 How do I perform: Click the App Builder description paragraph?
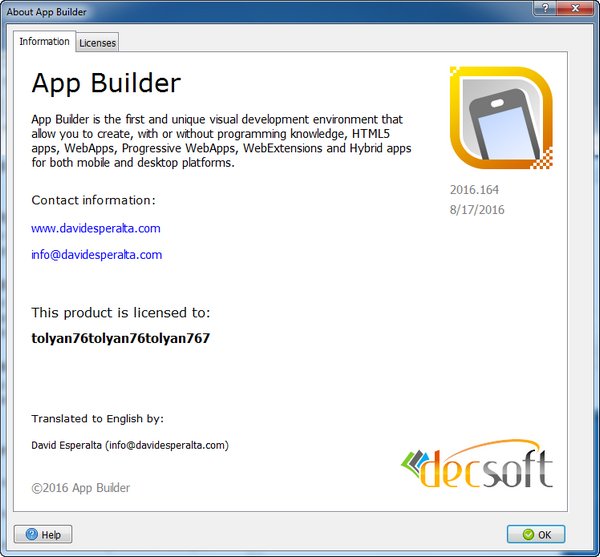tap(221, 141)
